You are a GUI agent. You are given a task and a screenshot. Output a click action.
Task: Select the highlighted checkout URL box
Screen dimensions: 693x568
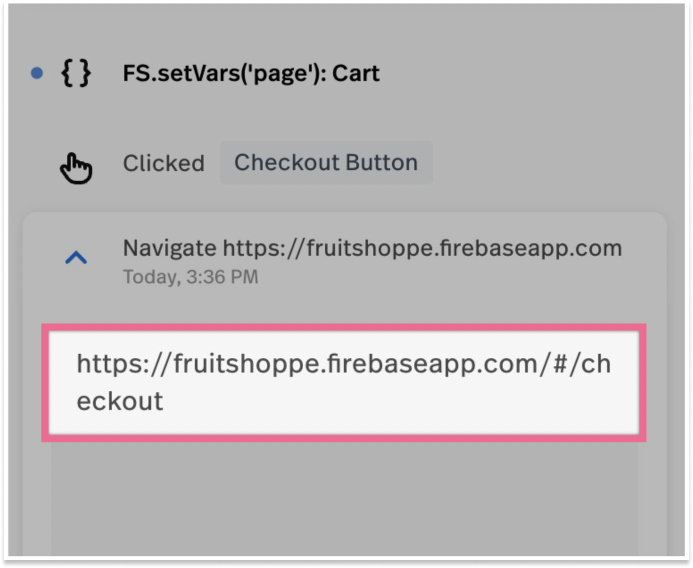(344, 382)
